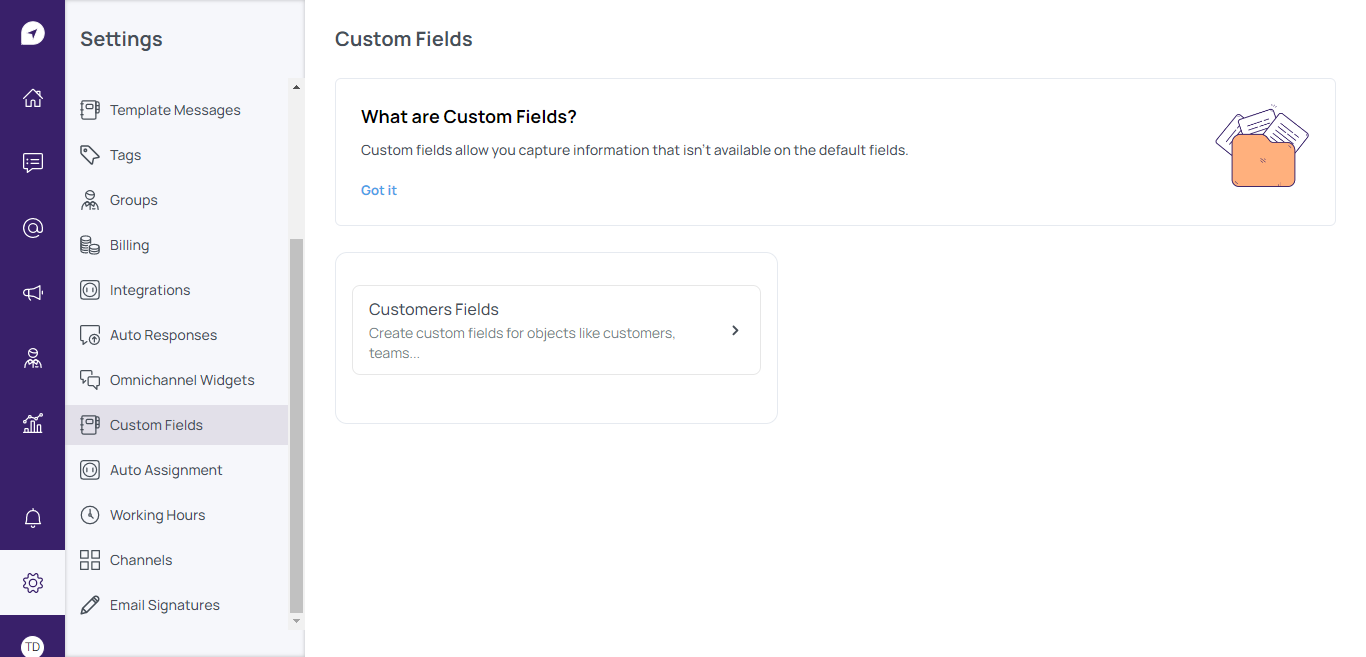Click the mentions at-sign icon
Image resolution: width=1366 pixels, height=657 pixels.
[33, 228]
